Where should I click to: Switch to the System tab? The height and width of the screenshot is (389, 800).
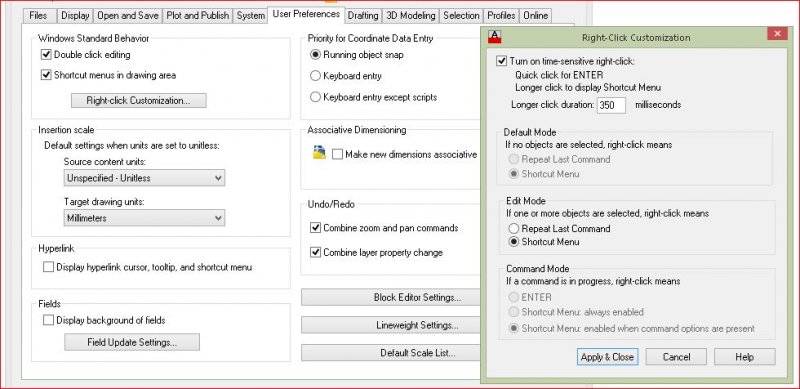point(251,15)
